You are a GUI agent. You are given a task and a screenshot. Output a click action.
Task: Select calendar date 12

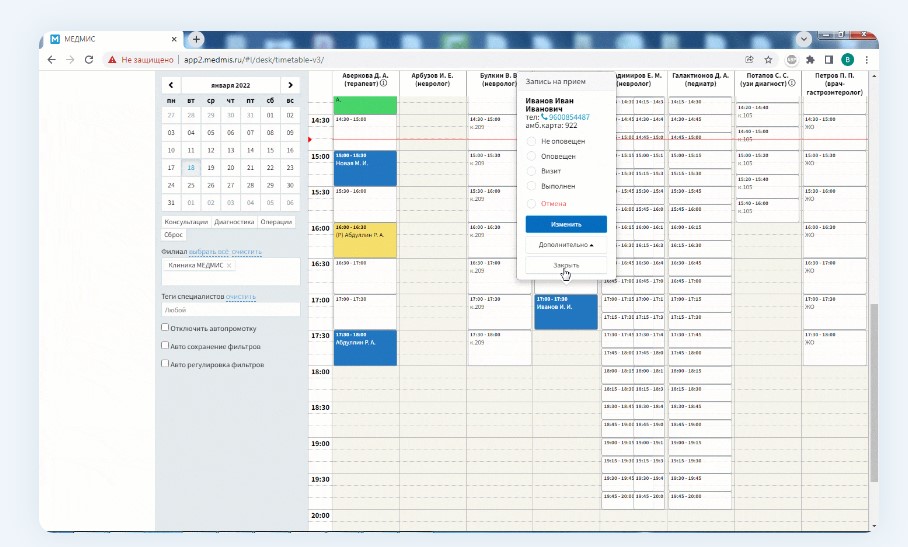tap(211, 150)
